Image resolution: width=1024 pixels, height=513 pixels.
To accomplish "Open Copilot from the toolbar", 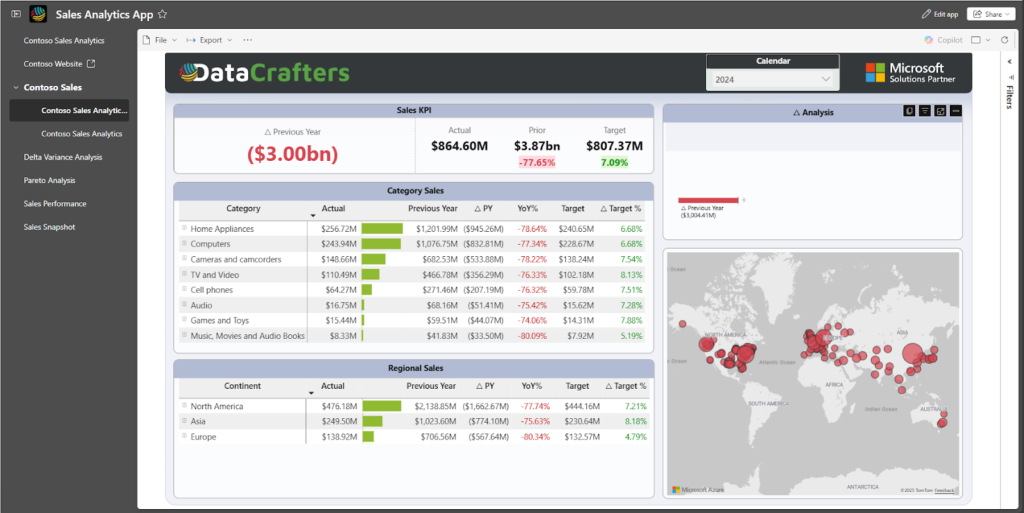I will coord(943,40).
